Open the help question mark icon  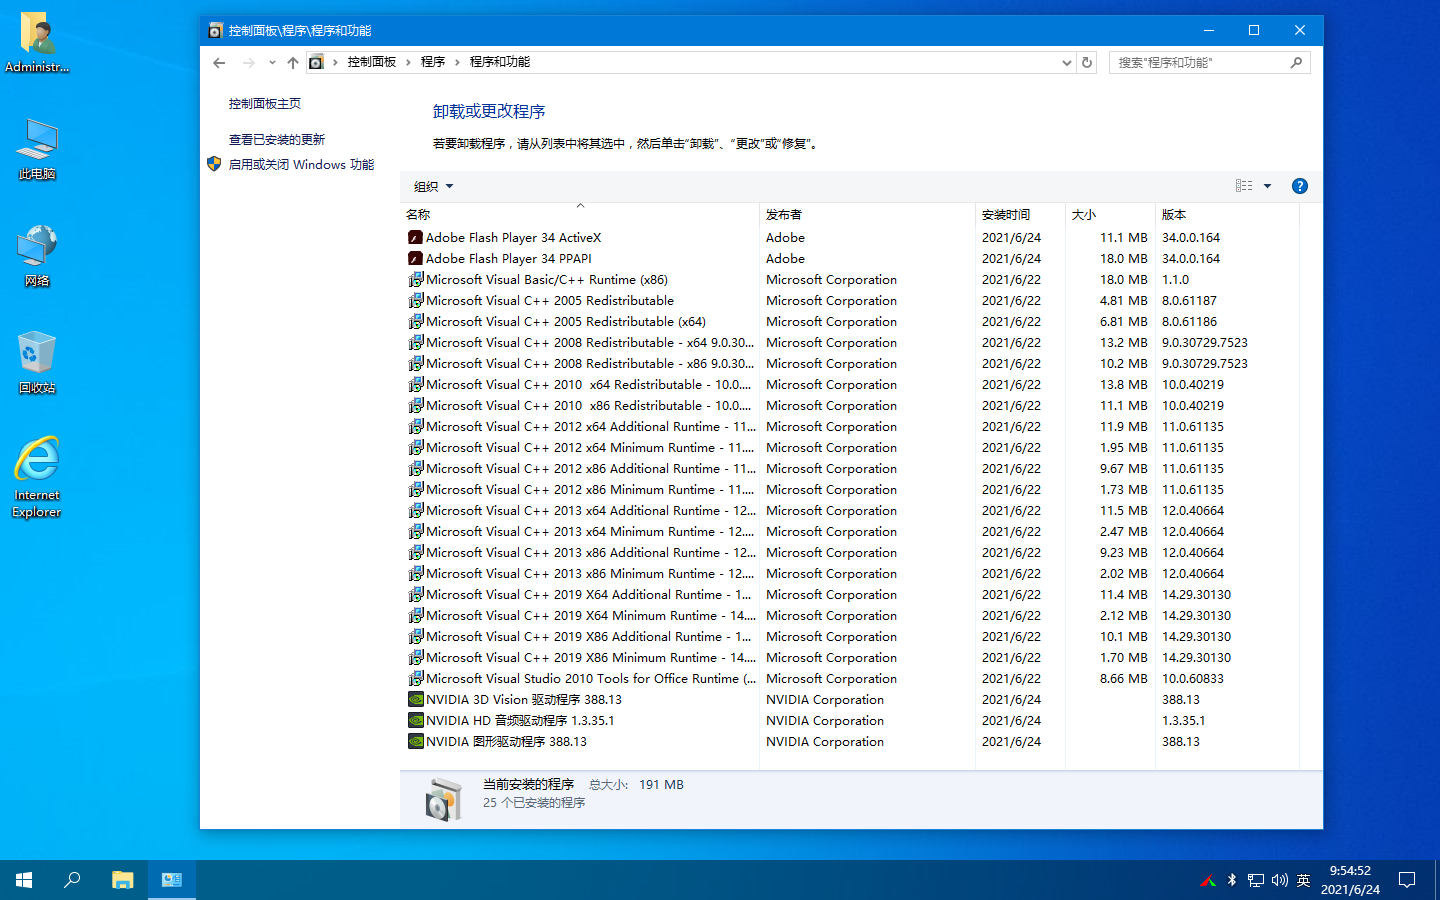click(1300, 186)
